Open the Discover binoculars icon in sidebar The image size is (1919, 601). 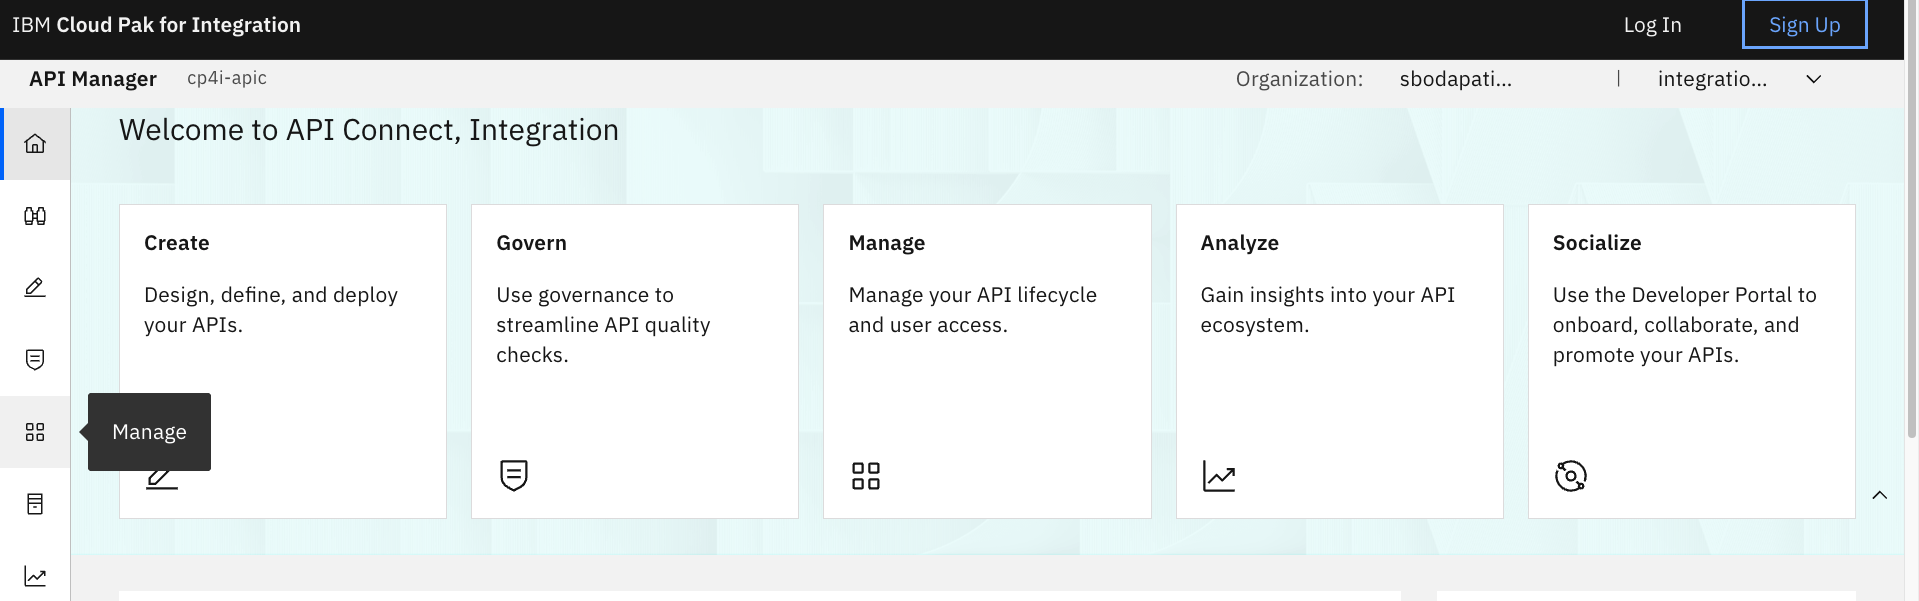(x=35, y=216)
